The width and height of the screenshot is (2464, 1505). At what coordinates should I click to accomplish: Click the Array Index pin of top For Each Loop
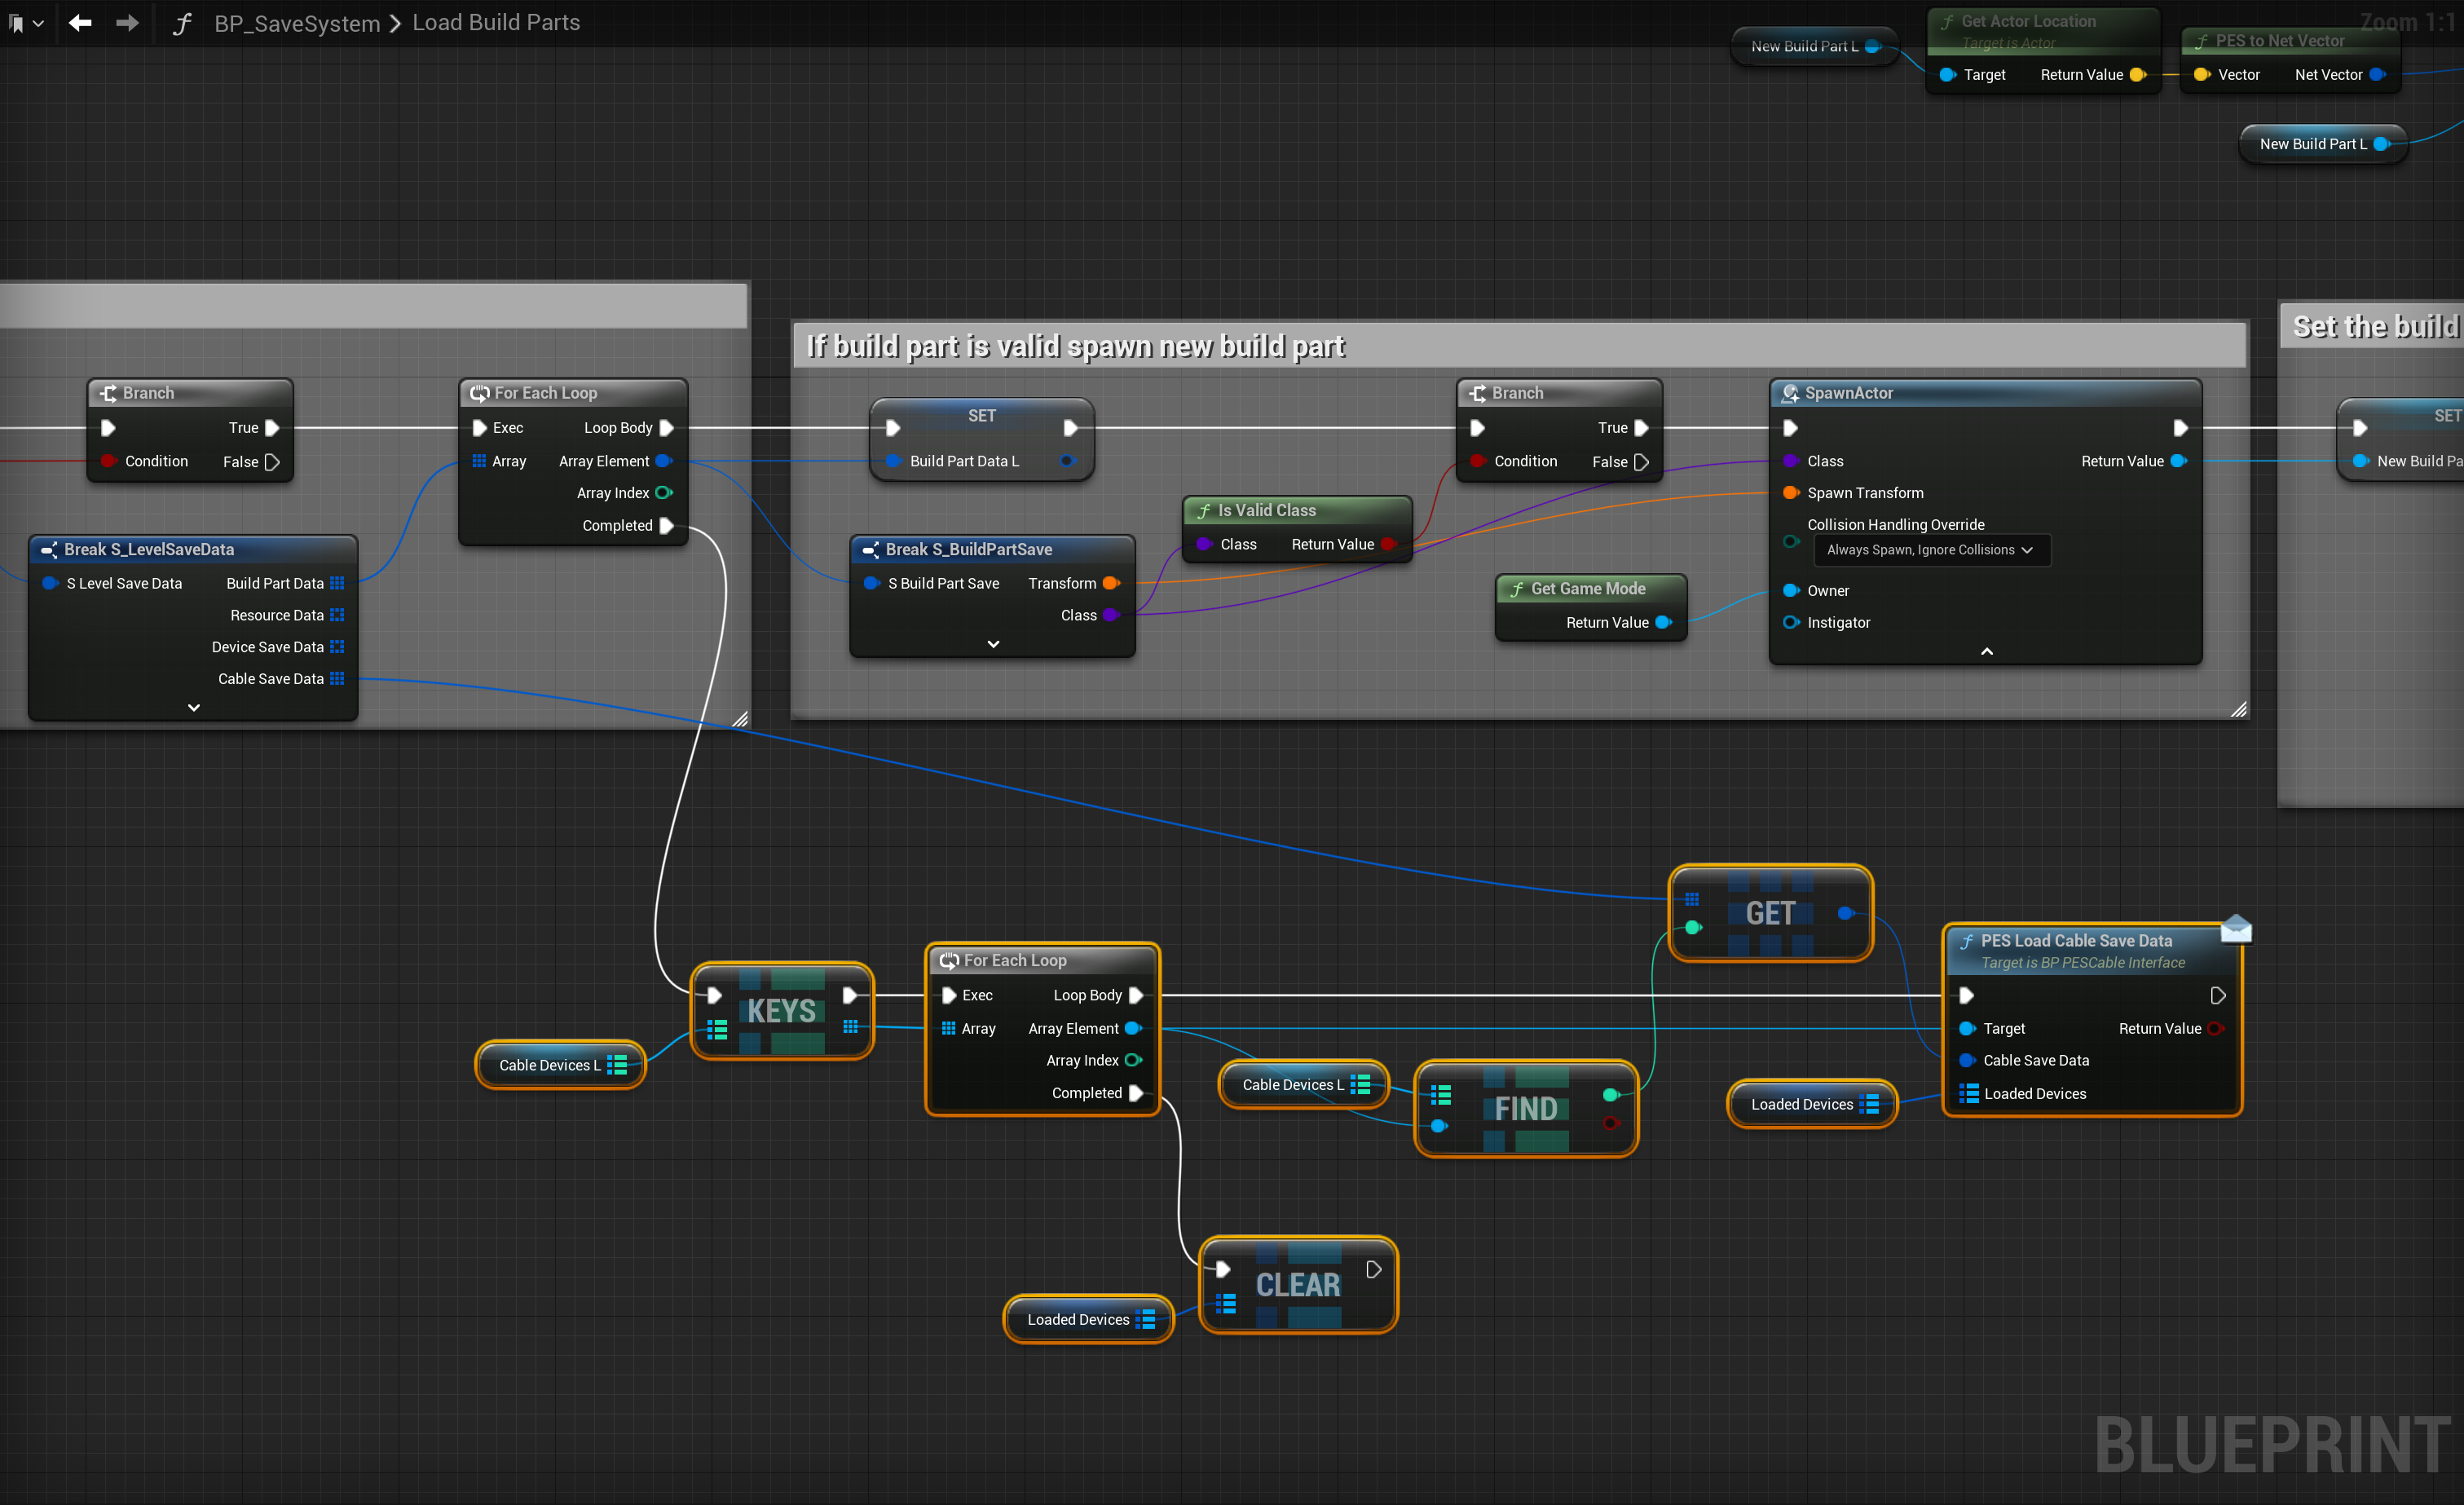[663, 493]
